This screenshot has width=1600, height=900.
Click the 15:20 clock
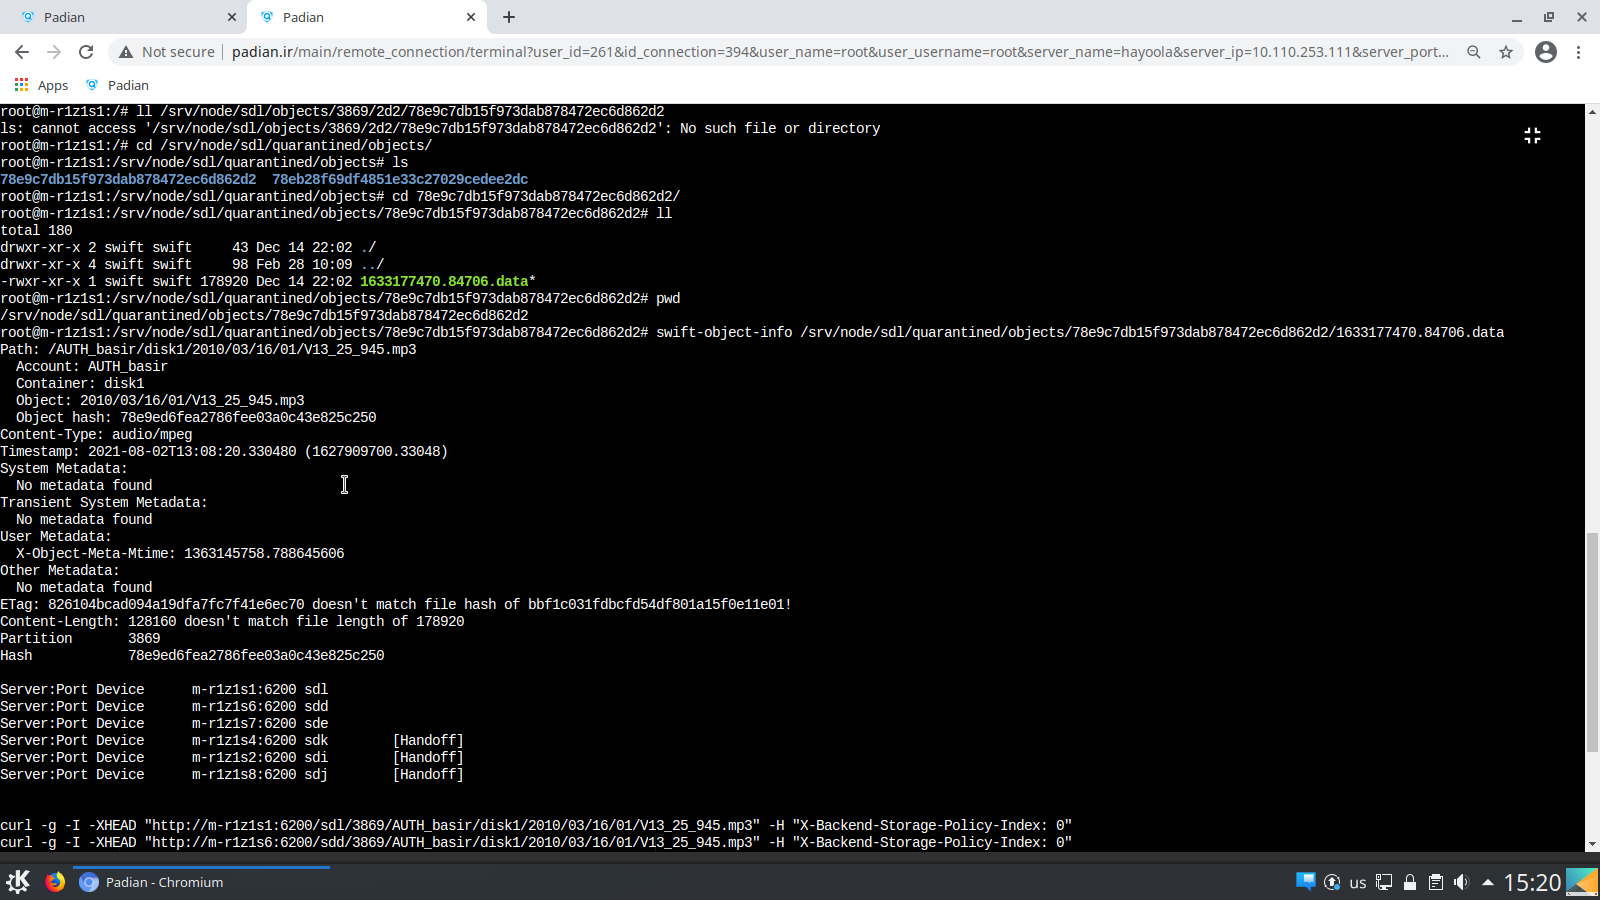coord(1532,882)
